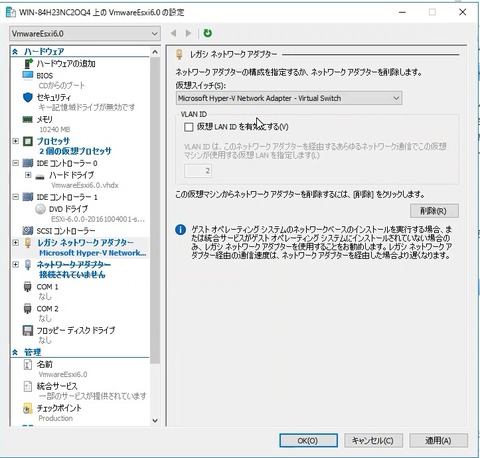Click VmwareEsxi6.0.vhdx entry
Viewport: 480px width, 458px height.
coord(85,185)
